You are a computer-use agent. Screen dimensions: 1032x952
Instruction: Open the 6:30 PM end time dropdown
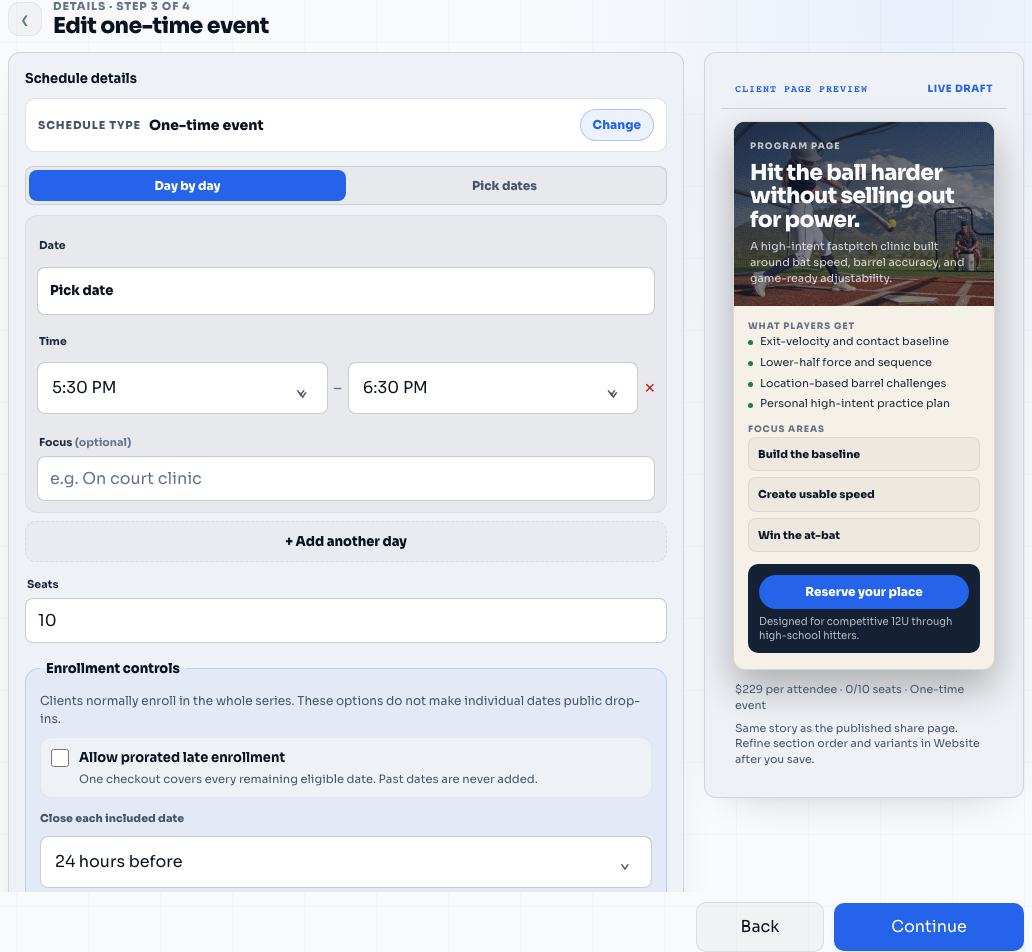pyautogui.click(x=492, y=388)
